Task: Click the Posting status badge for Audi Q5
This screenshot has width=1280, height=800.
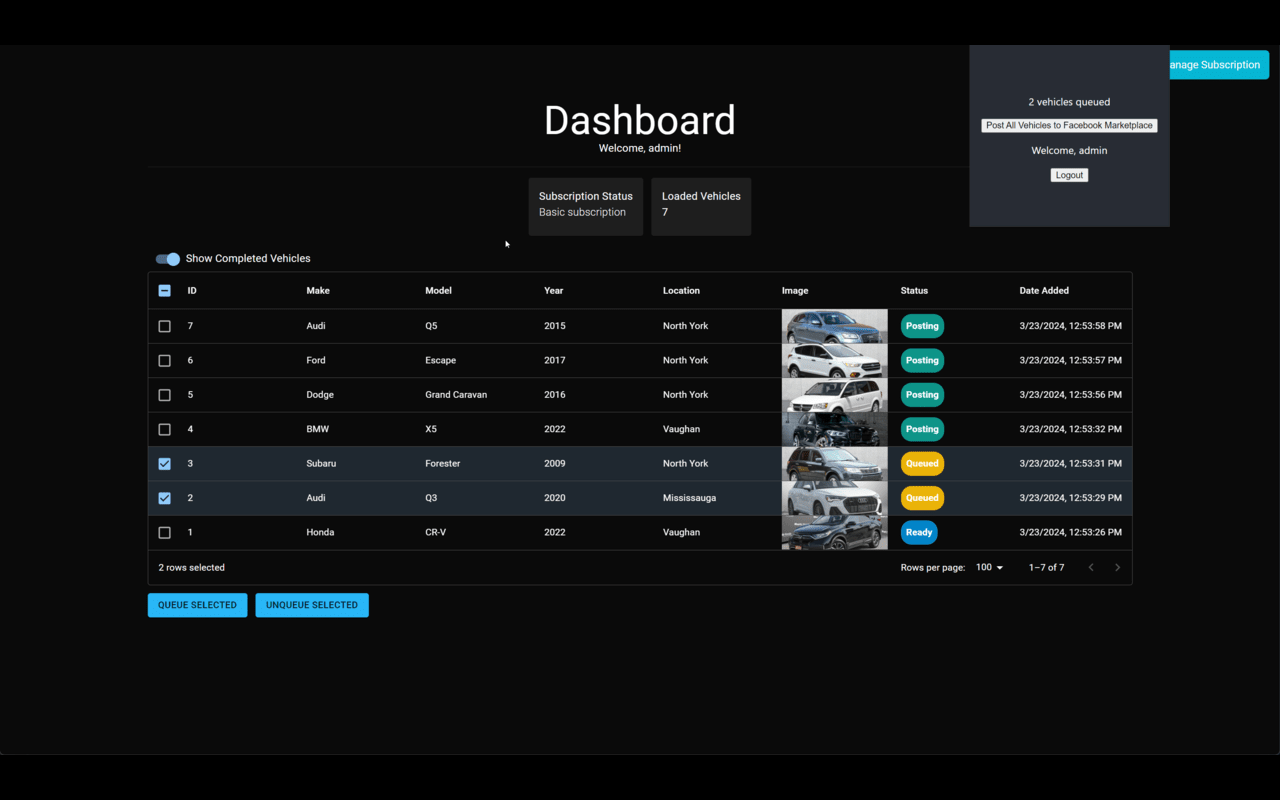Action: click(x=922, y=326)
